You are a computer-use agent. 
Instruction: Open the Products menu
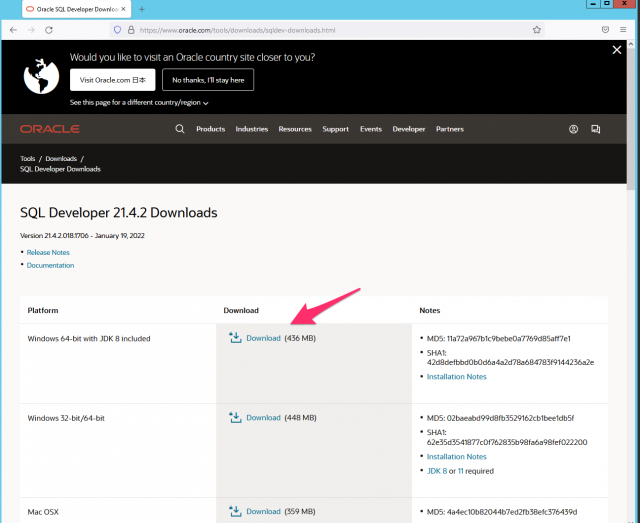(211, 129)
